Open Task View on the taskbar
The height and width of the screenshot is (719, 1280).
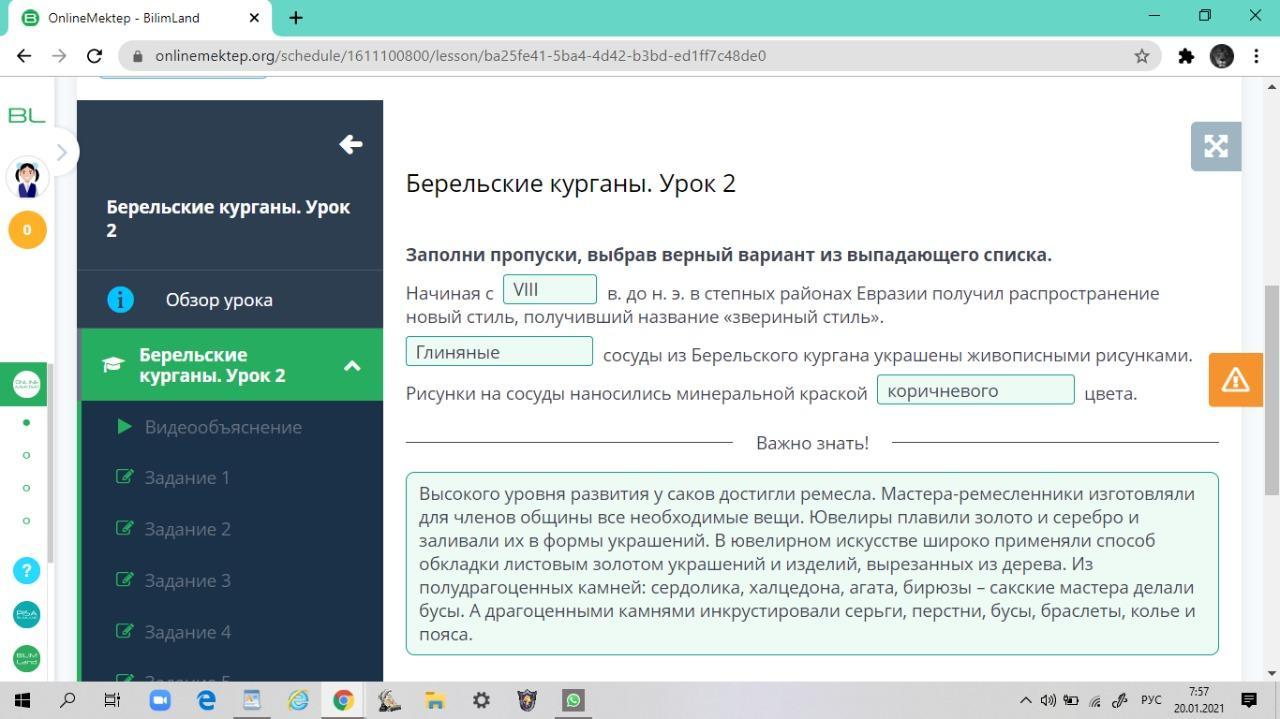click(x=112, y=700)
